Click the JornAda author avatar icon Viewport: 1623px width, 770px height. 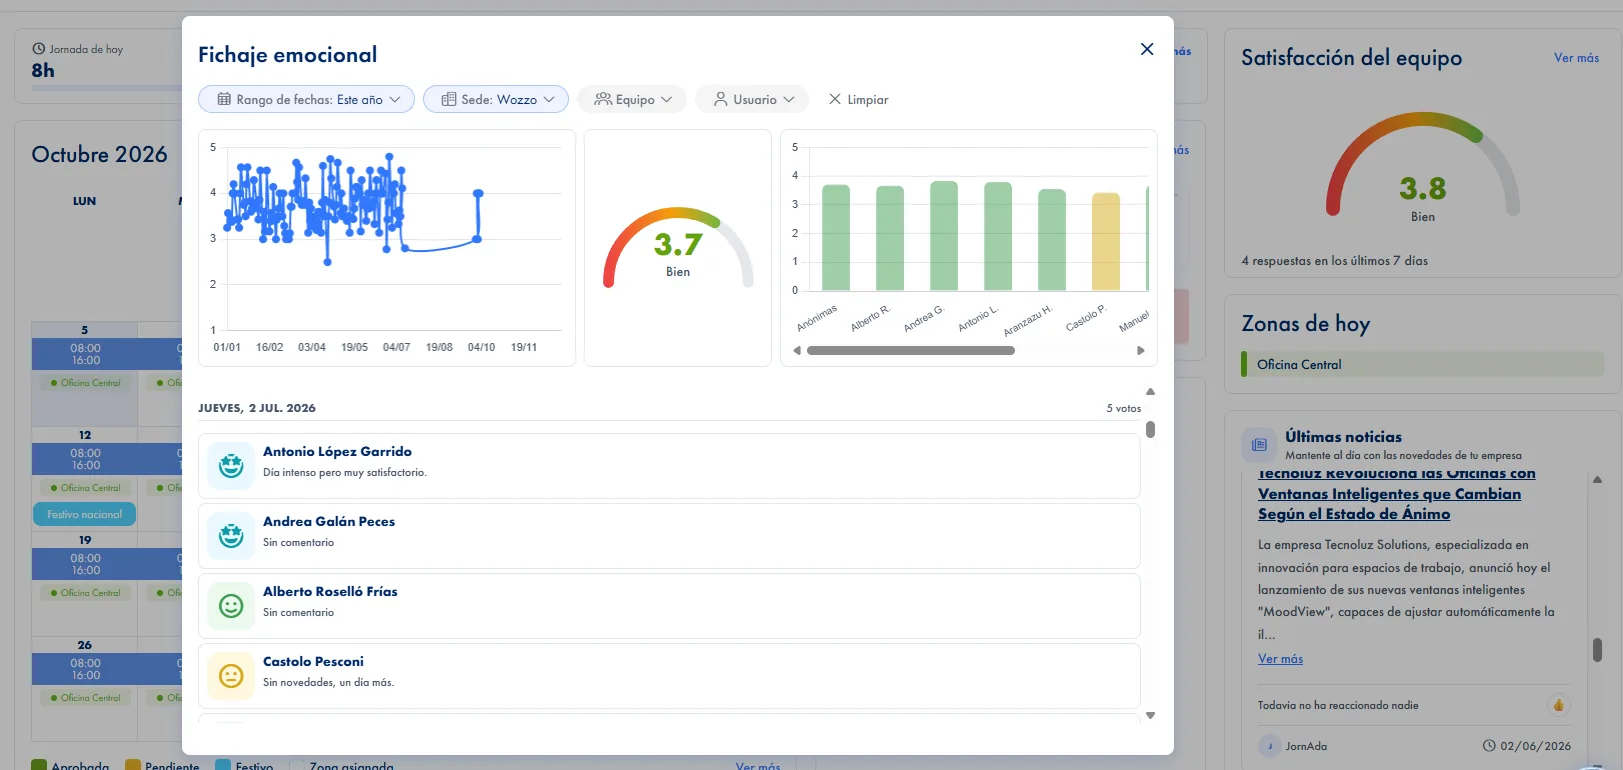pyautogui.click(x=1269, y=746)
